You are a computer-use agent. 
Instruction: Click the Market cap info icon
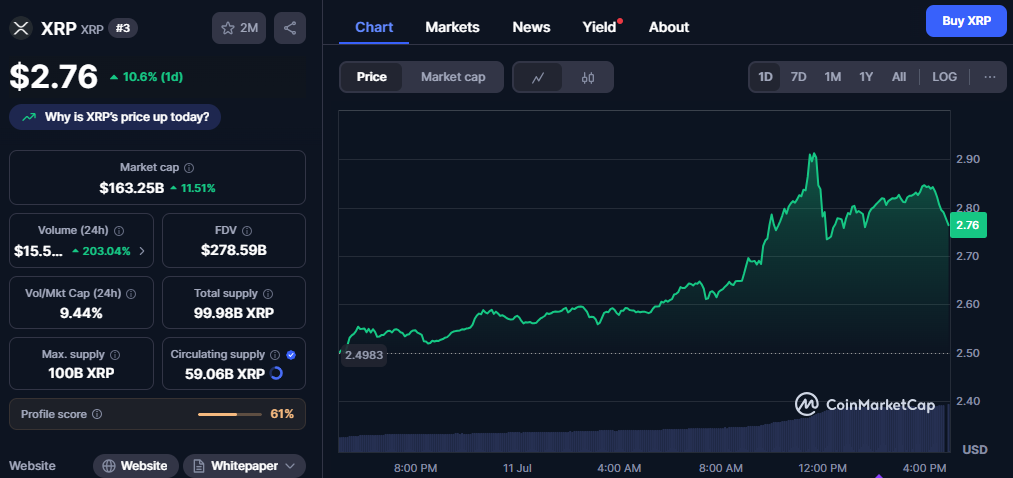point(189,168)
